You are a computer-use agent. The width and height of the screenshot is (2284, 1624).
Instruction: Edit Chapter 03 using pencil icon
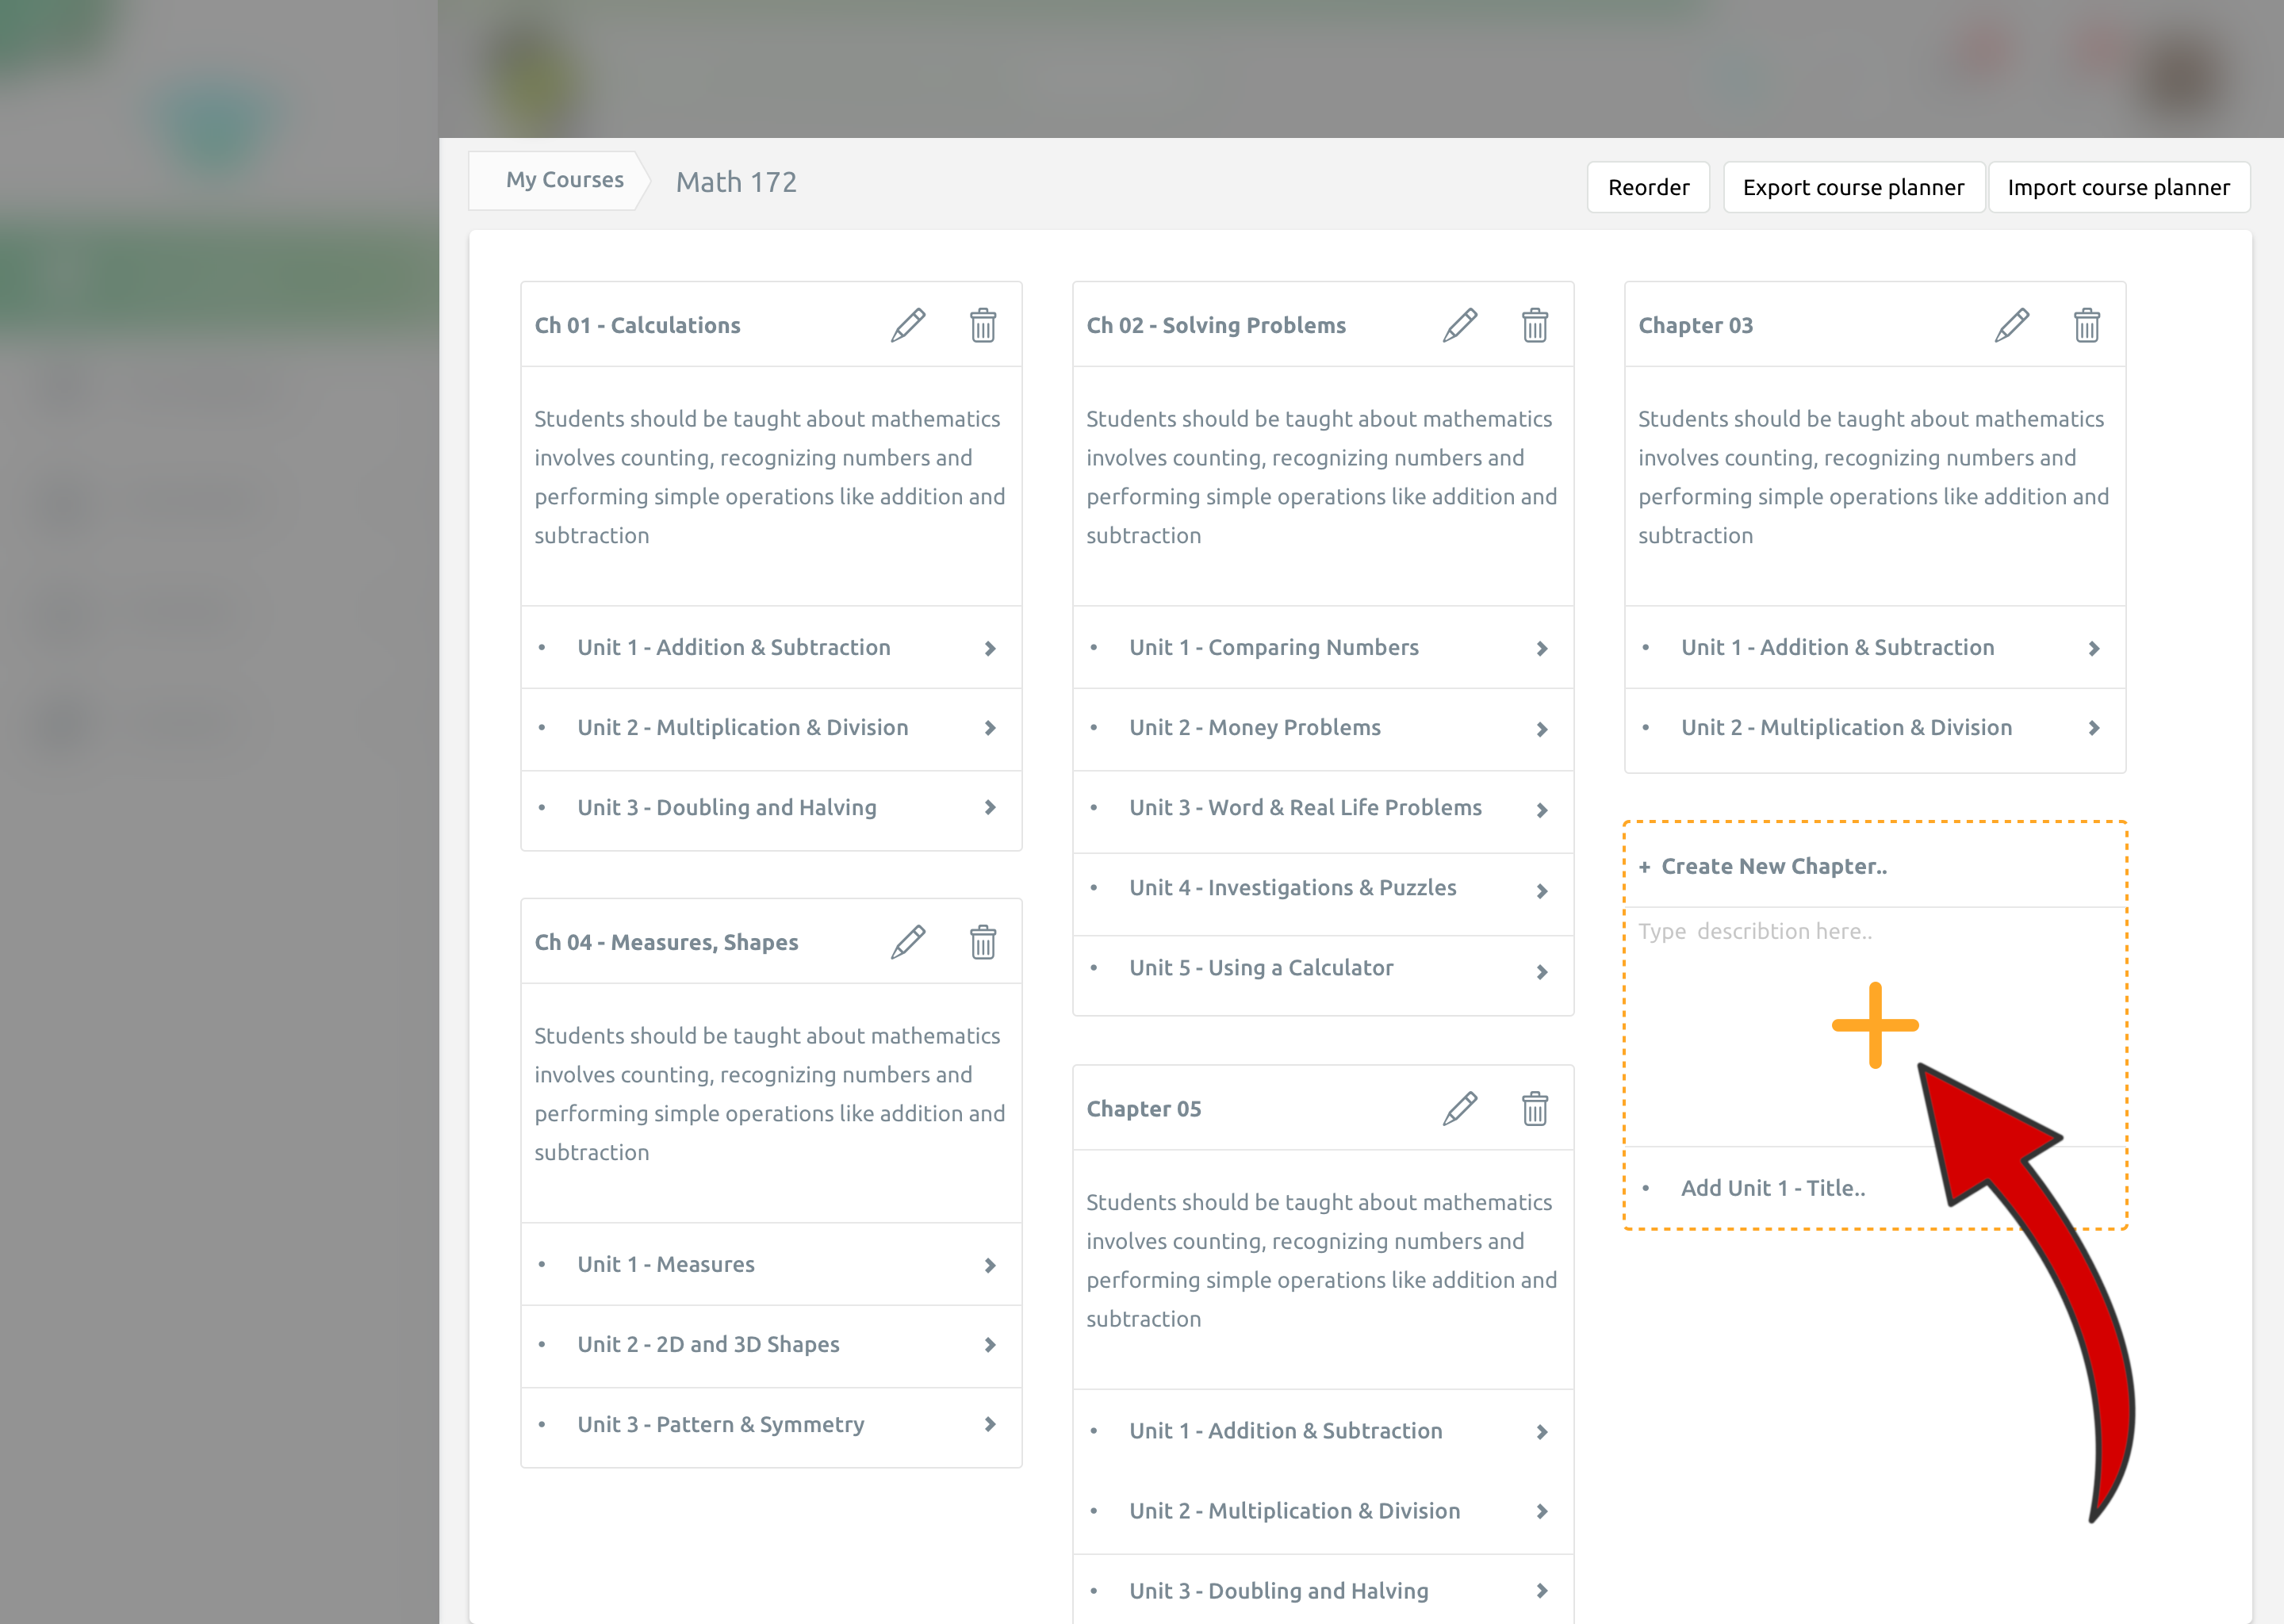(2011, 325)
